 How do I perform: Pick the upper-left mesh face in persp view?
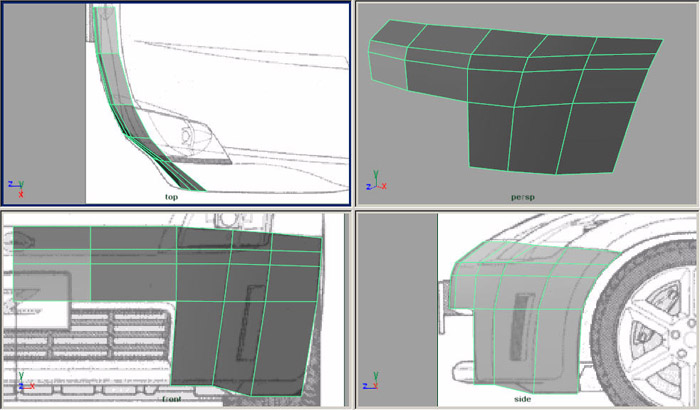(x=388, y=43)
